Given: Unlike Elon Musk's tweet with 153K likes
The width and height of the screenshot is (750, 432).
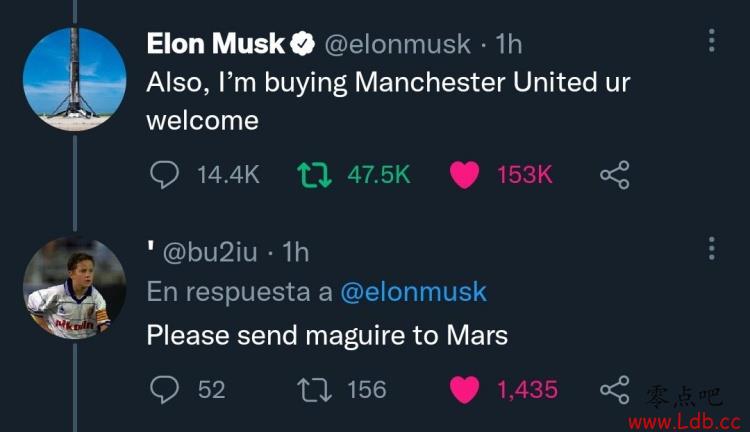Looking at the screenshot, I should (x=464, y=175).
